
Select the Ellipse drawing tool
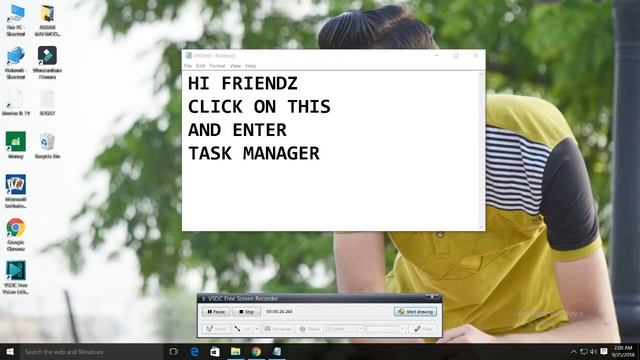click(310, 329)
